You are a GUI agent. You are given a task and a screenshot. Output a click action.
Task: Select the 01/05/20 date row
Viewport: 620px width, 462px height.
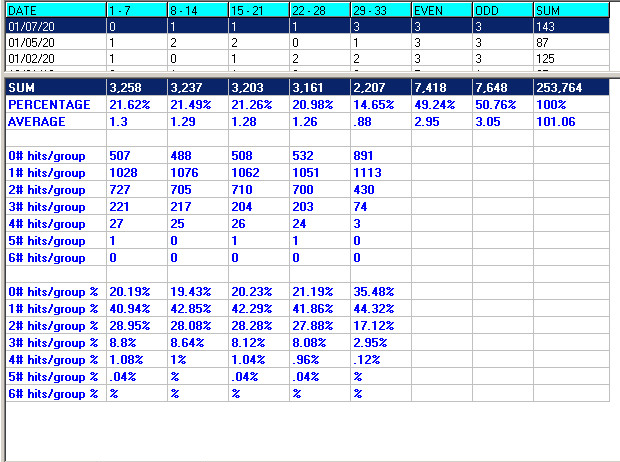pyautogui.click(x=308, y=42)
